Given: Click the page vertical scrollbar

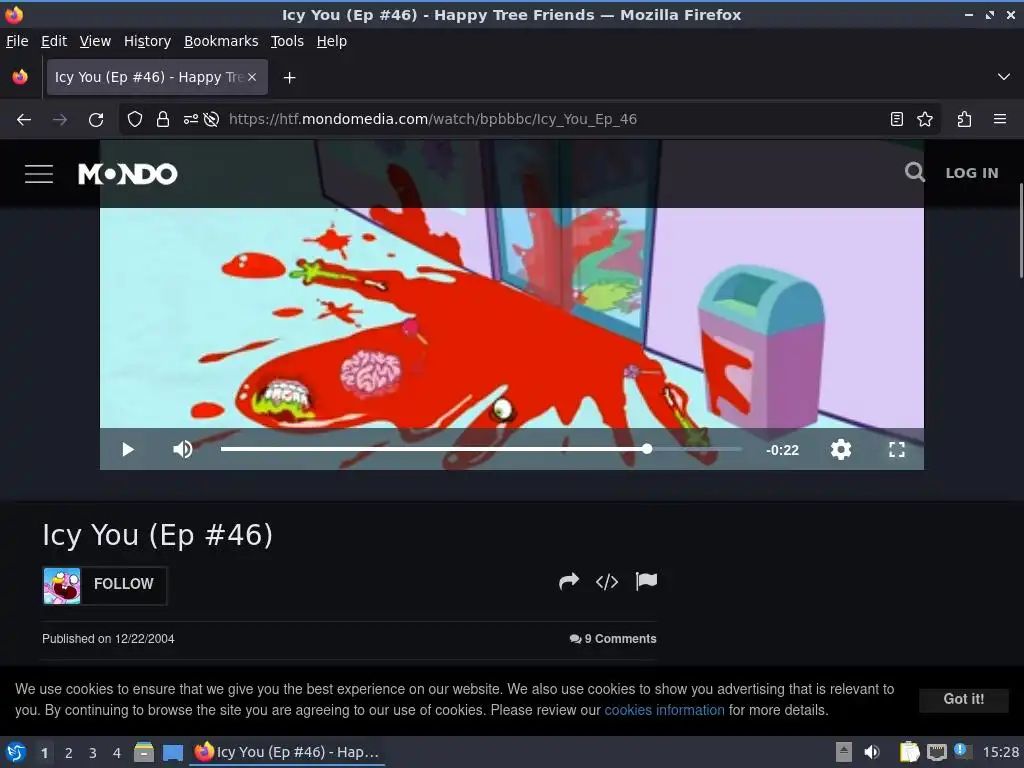Looking at the screenshot, I should 1021,230.
